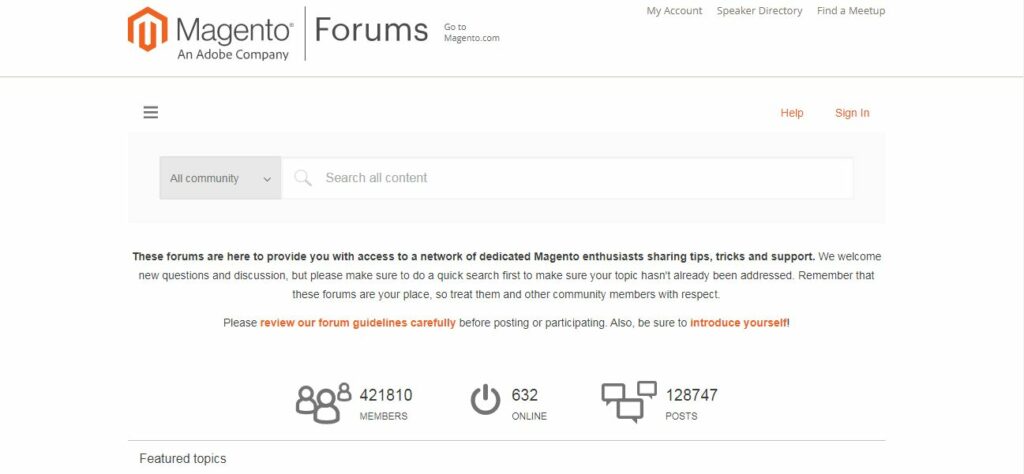This screenshot has width=1024, height=474.
Task: Click the Help link
Action: pos(792,113)
